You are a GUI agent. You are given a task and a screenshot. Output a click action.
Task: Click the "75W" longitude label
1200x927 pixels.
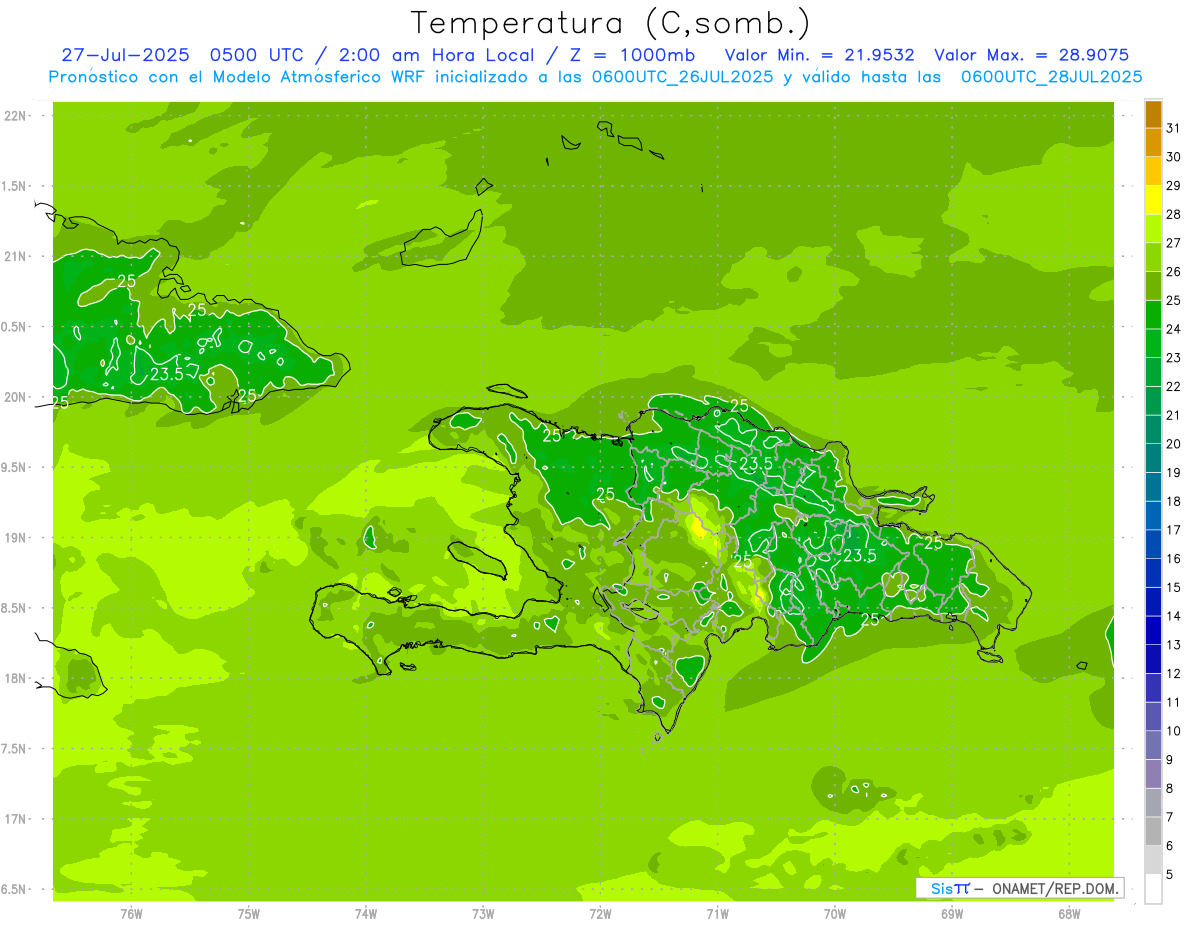(x=249, y=913)
